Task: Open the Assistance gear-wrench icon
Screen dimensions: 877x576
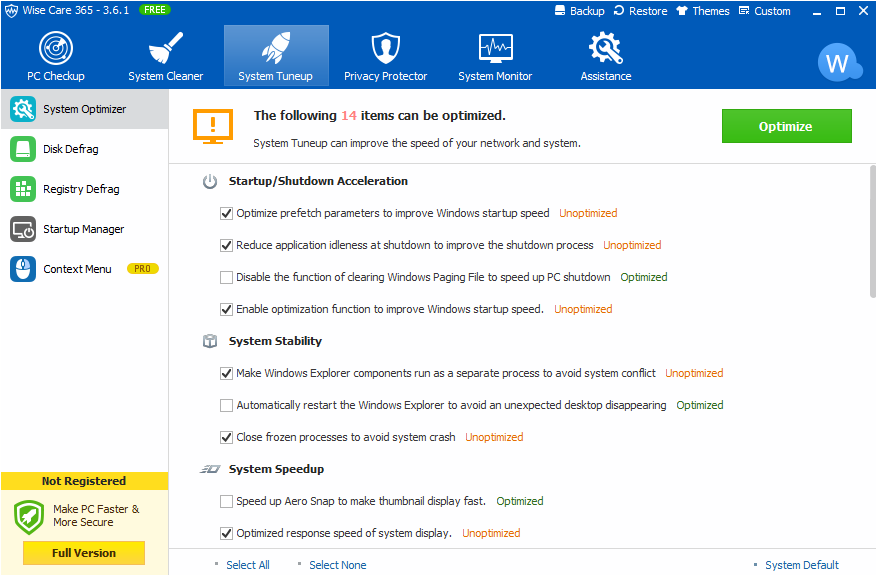Action: tap(605, 48)
